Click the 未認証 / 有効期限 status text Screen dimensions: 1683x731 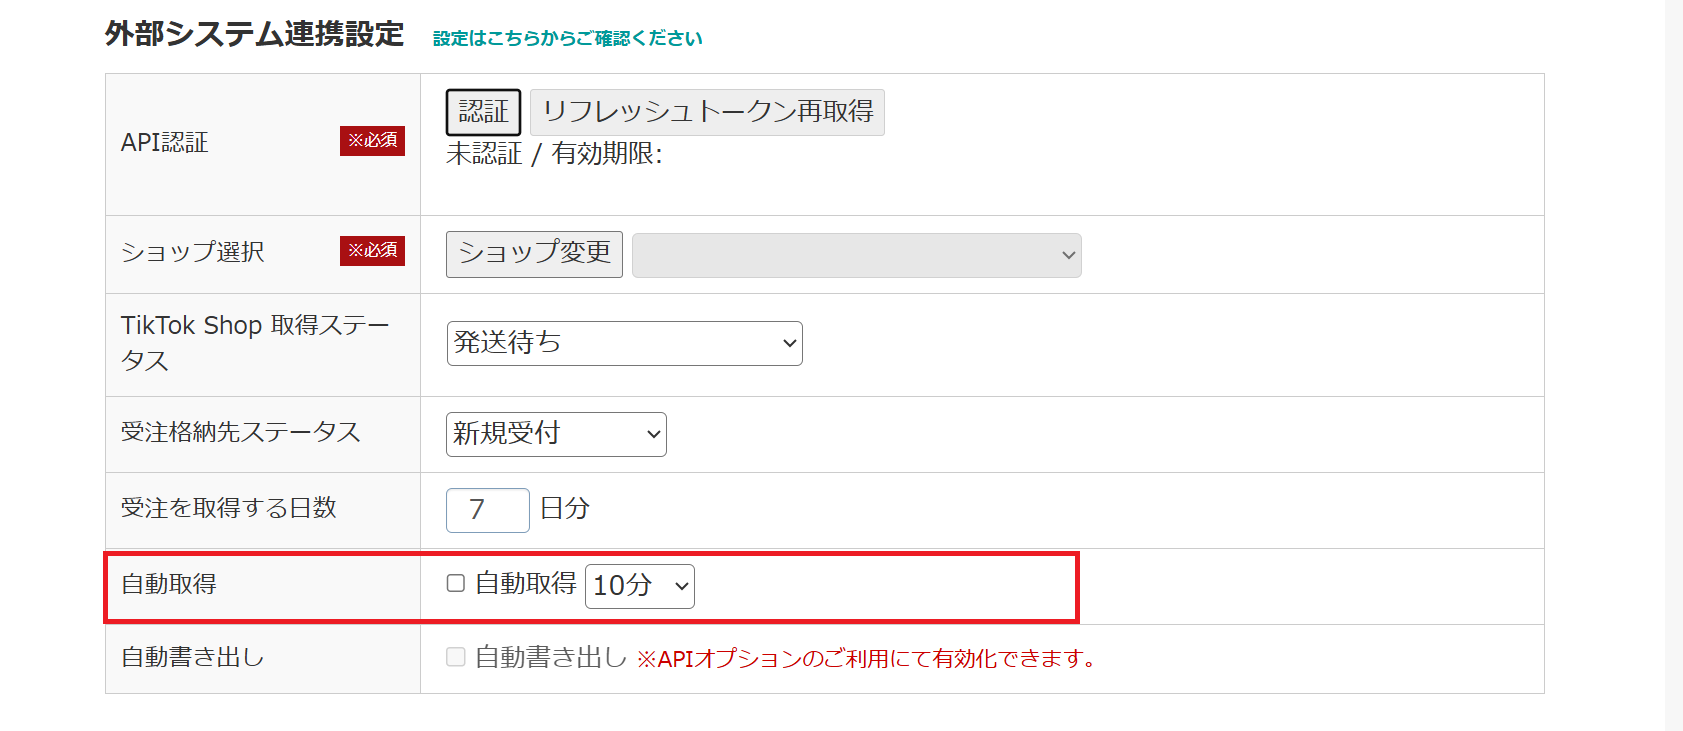tap(554, 154)
